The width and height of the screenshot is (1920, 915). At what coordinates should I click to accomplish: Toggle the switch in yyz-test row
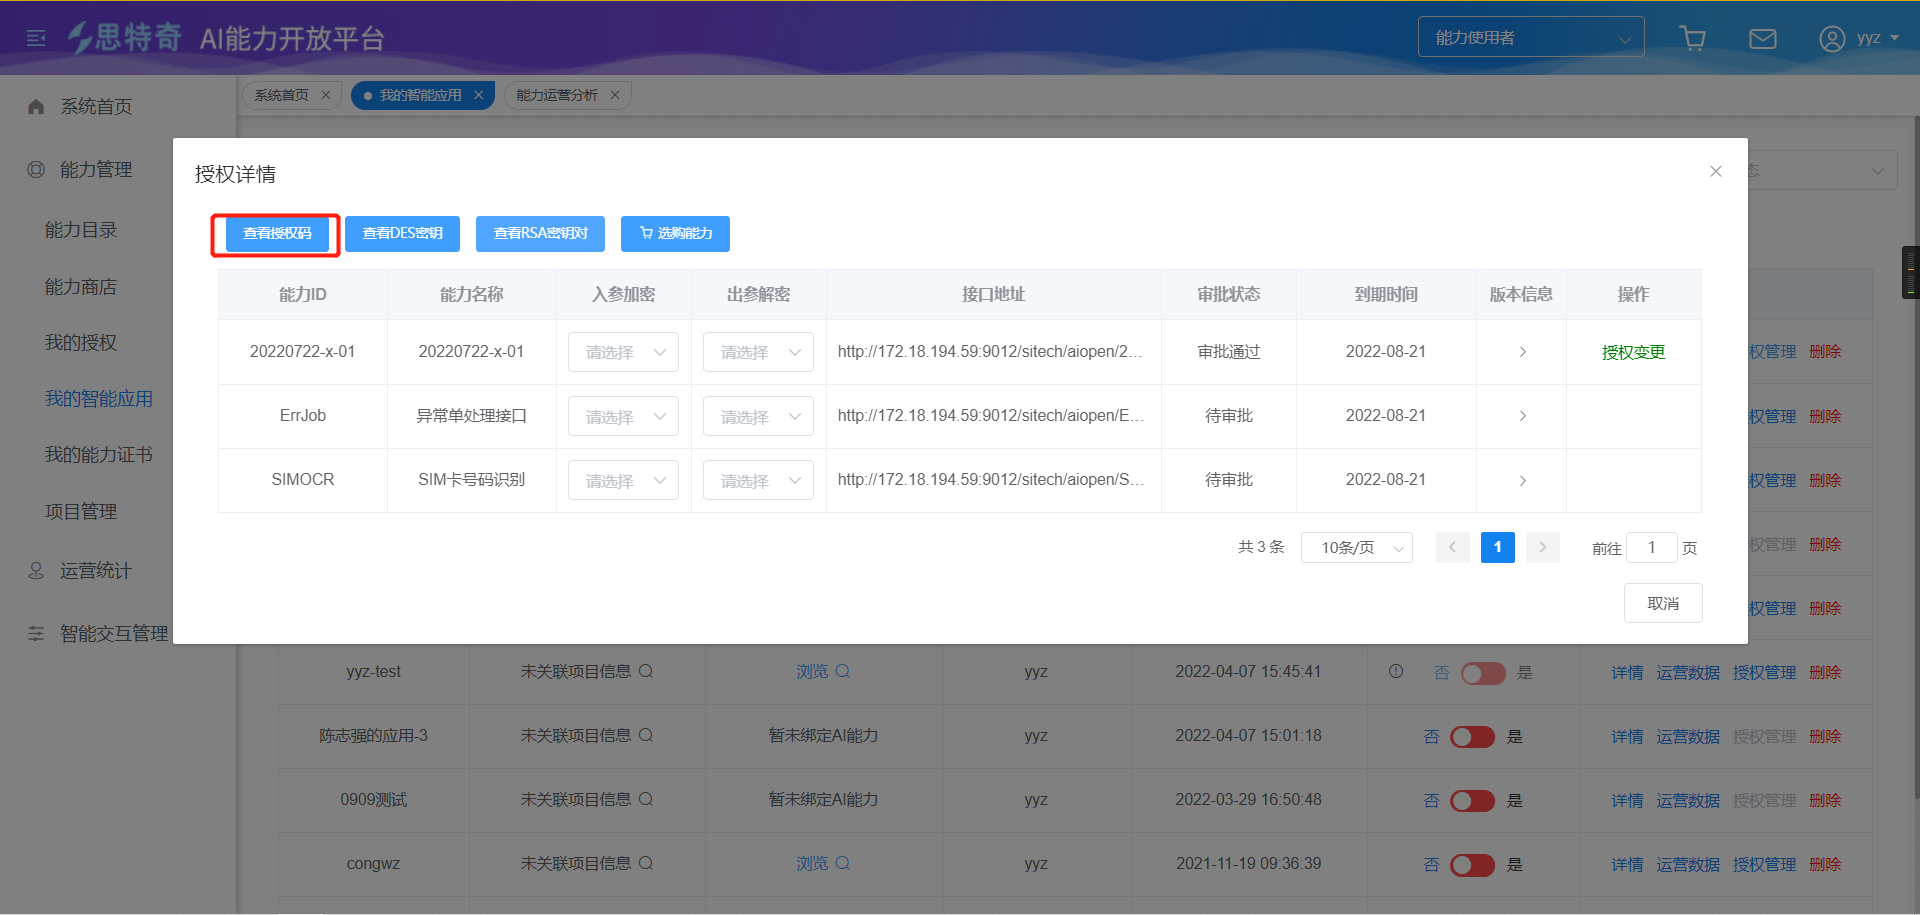[x=1483, y=673]
